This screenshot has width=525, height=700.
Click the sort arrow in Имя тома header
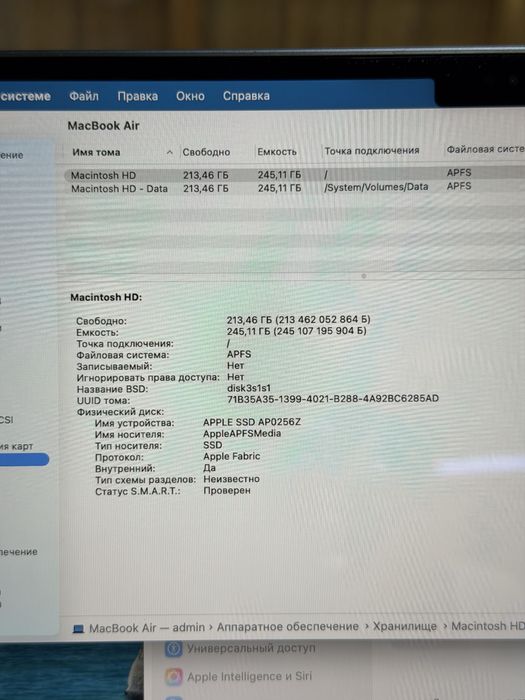pos(170,153)
